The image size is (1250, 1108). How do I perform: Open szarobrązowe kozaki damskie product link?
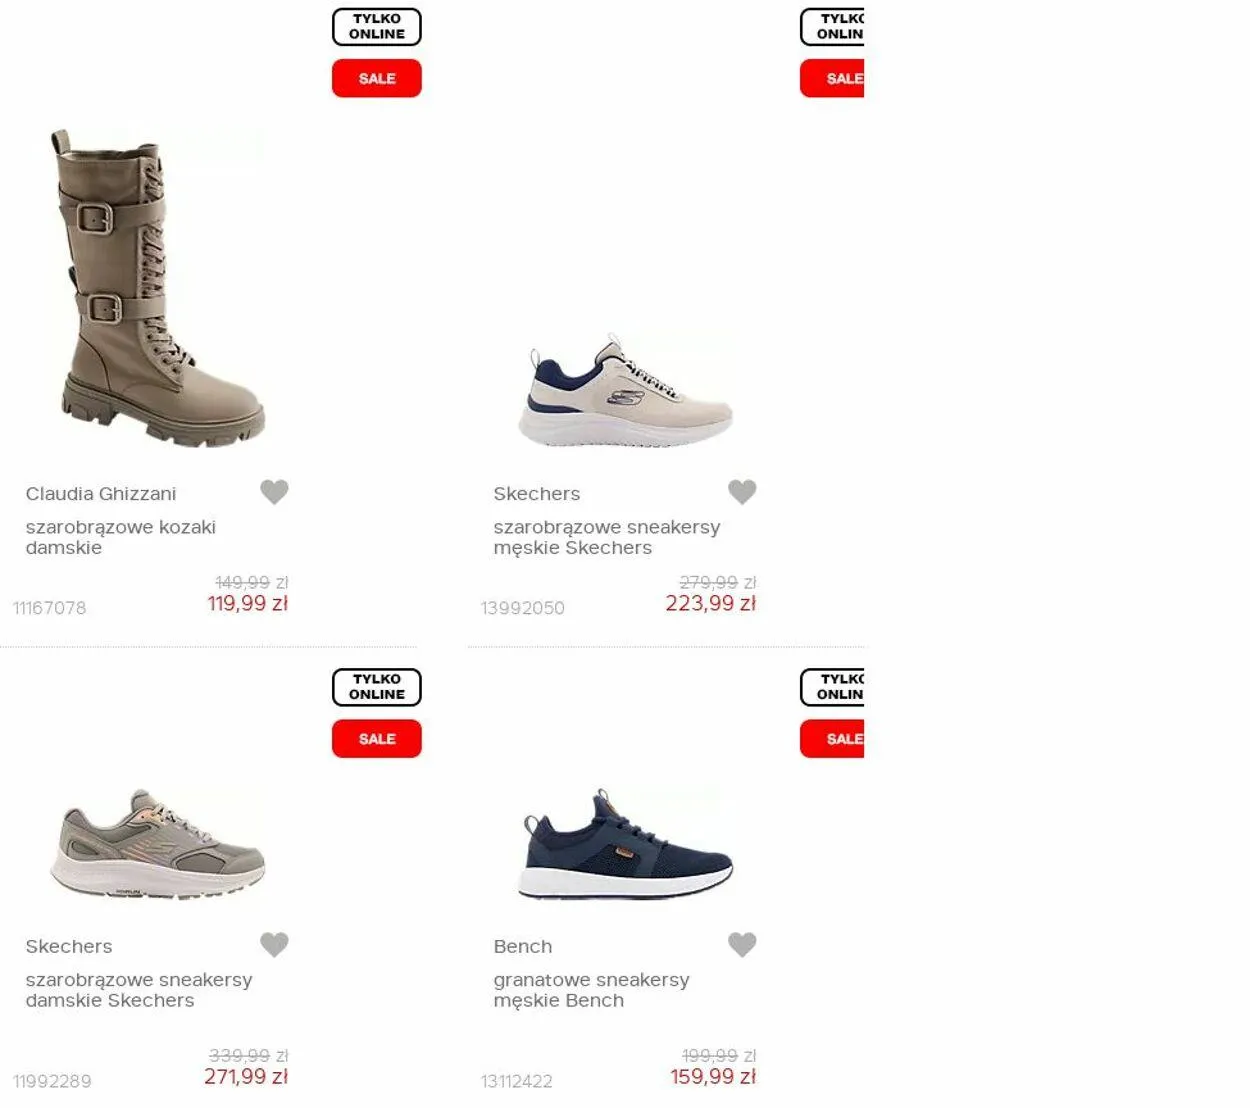[x=121, y=537]
